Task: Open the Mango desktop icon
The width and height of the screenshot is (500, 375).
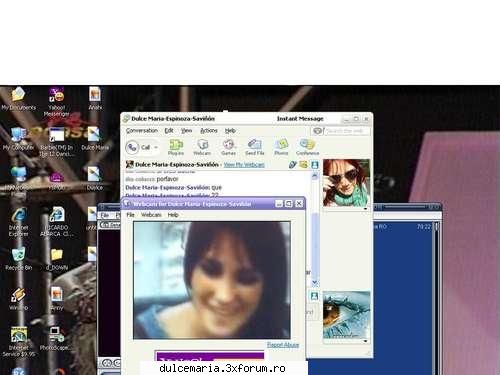Action: click(x=56, y=182)
